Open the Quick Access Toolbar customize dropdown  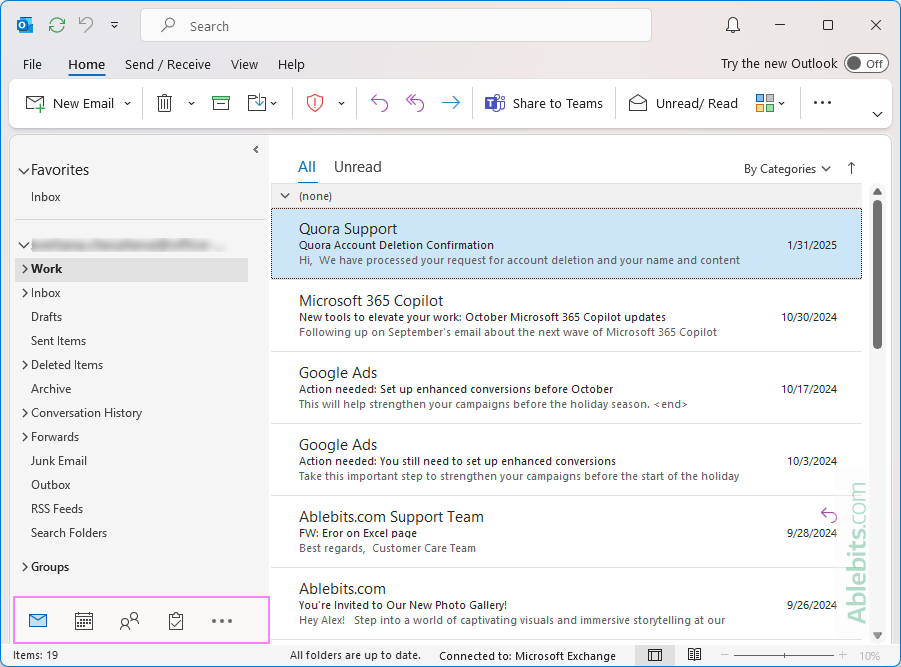pos(115,25)
